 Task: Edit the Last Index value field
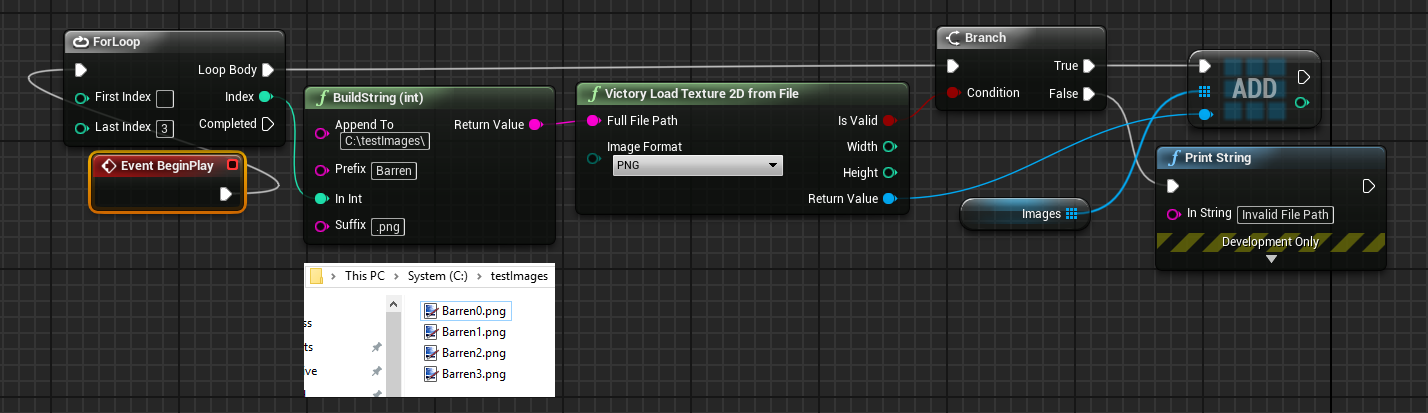165,127
